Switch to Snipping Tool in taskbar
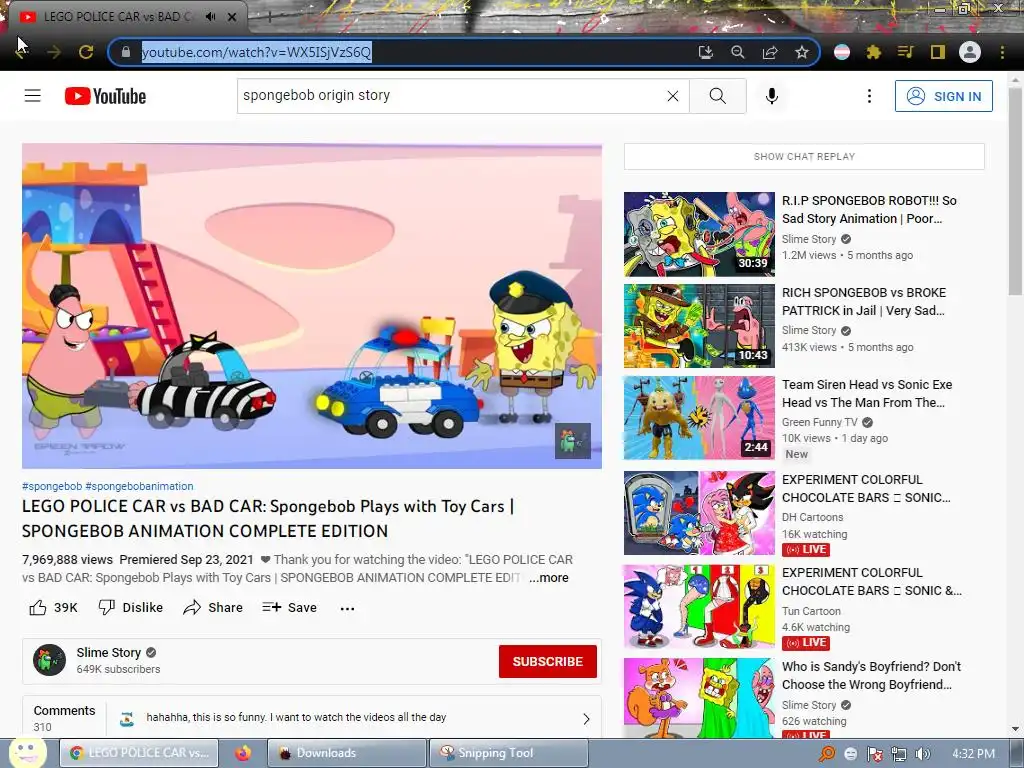Image resolution: width=1024 pixels, height=768 pixels. click(x=509, y=753)
